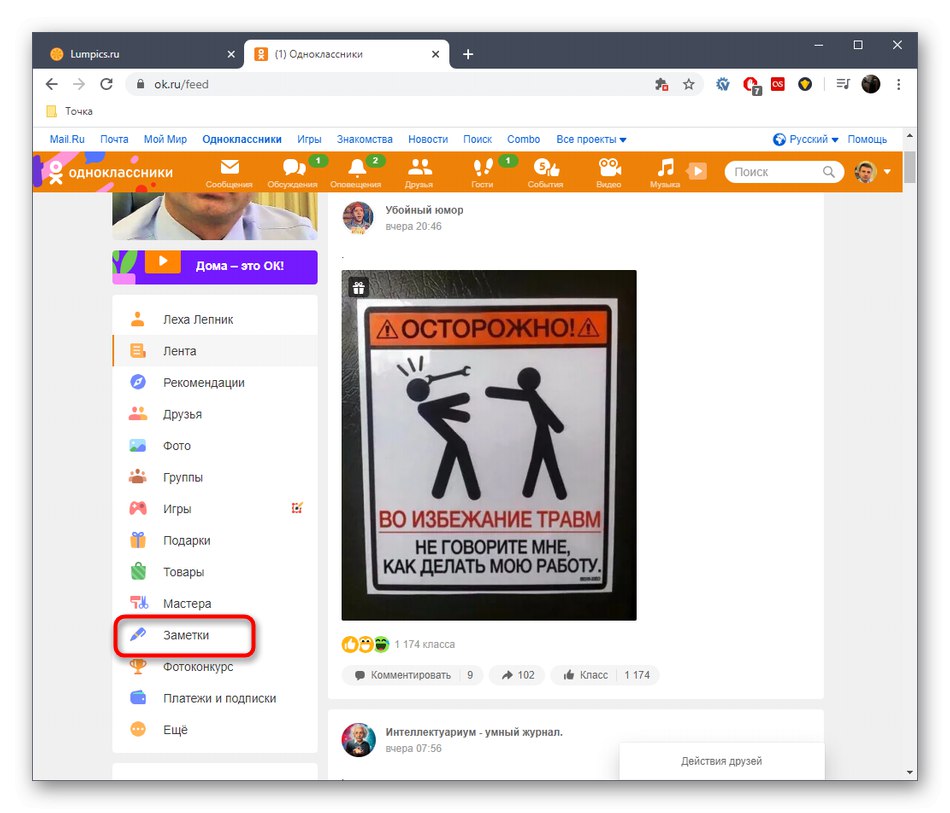
Task: Open Игры in the left sidebar
Action: (215, 508)
